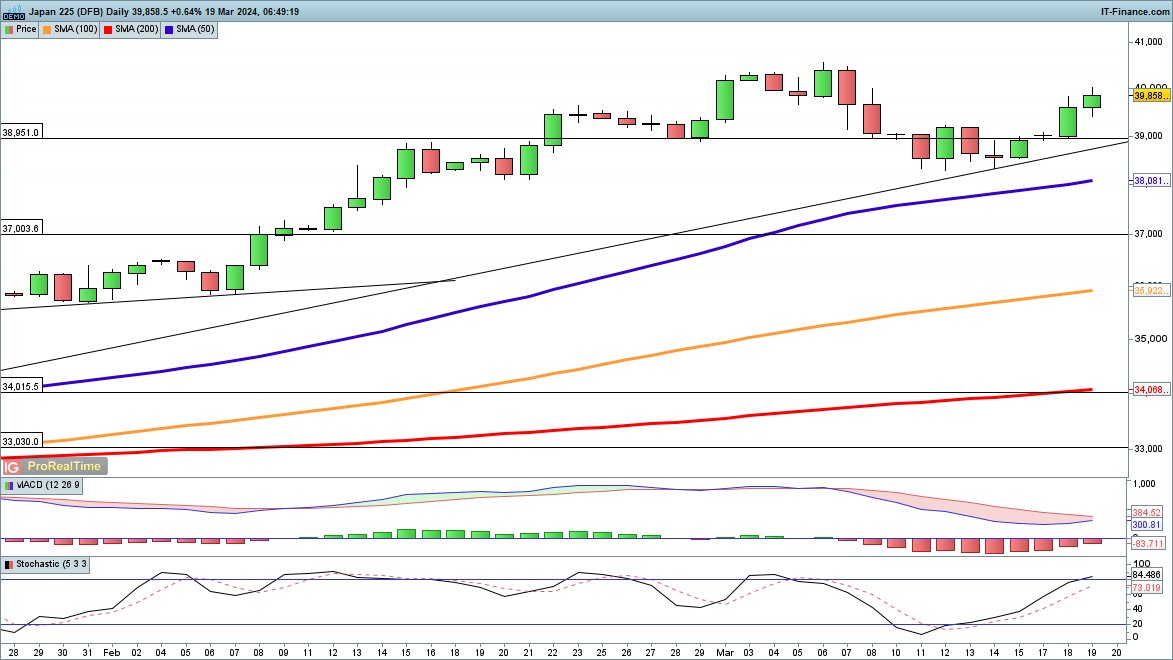Click the MACD indicator color icon
Viewport: 1173px width, 660px height.
point(9,485)
